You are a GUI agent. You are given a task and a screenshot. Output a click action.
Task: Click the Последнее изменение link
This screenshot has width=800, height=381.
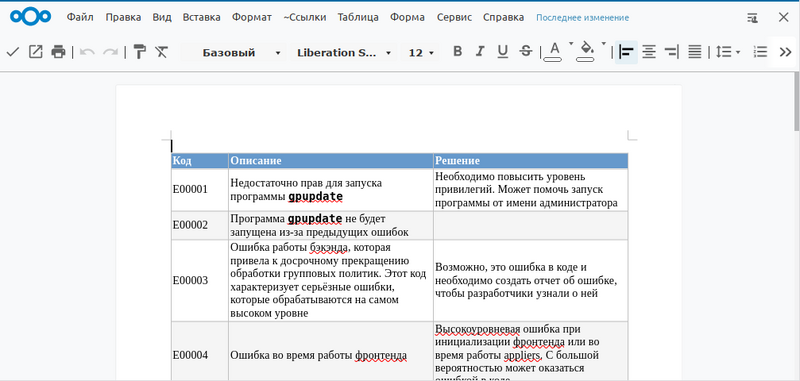pos(582,18)
